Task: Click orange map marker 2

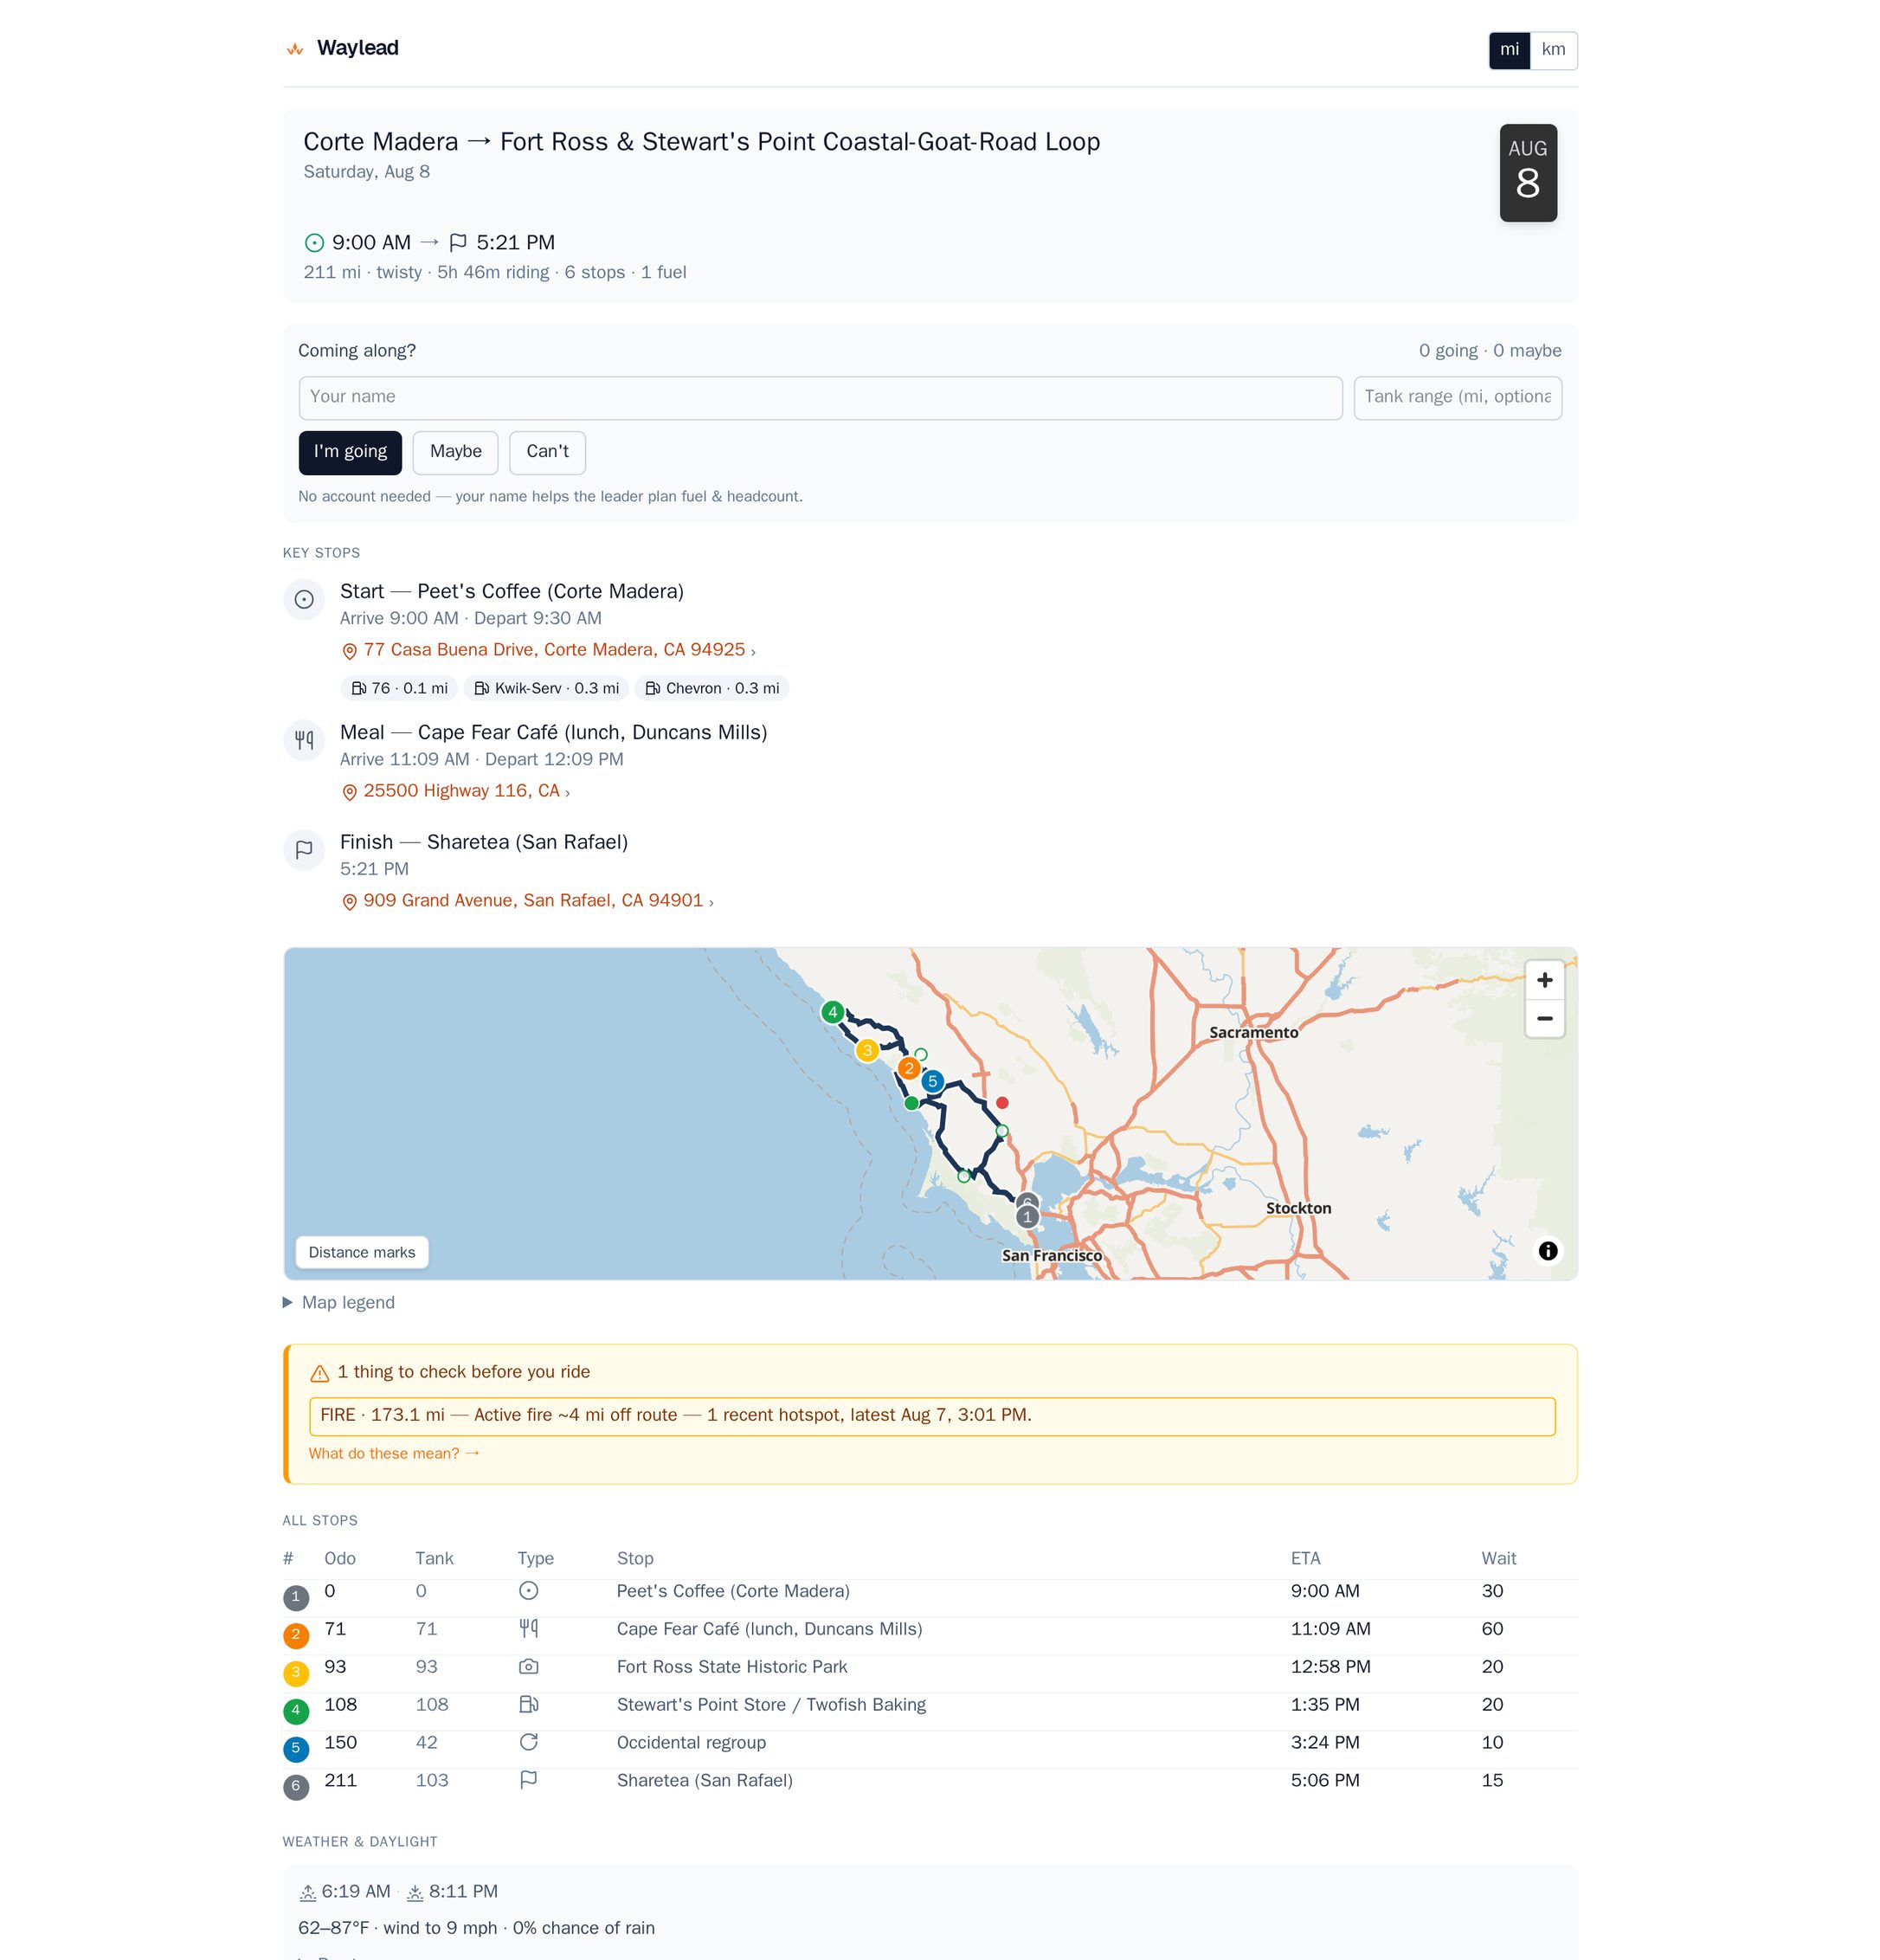Action: pos(909,1068)
